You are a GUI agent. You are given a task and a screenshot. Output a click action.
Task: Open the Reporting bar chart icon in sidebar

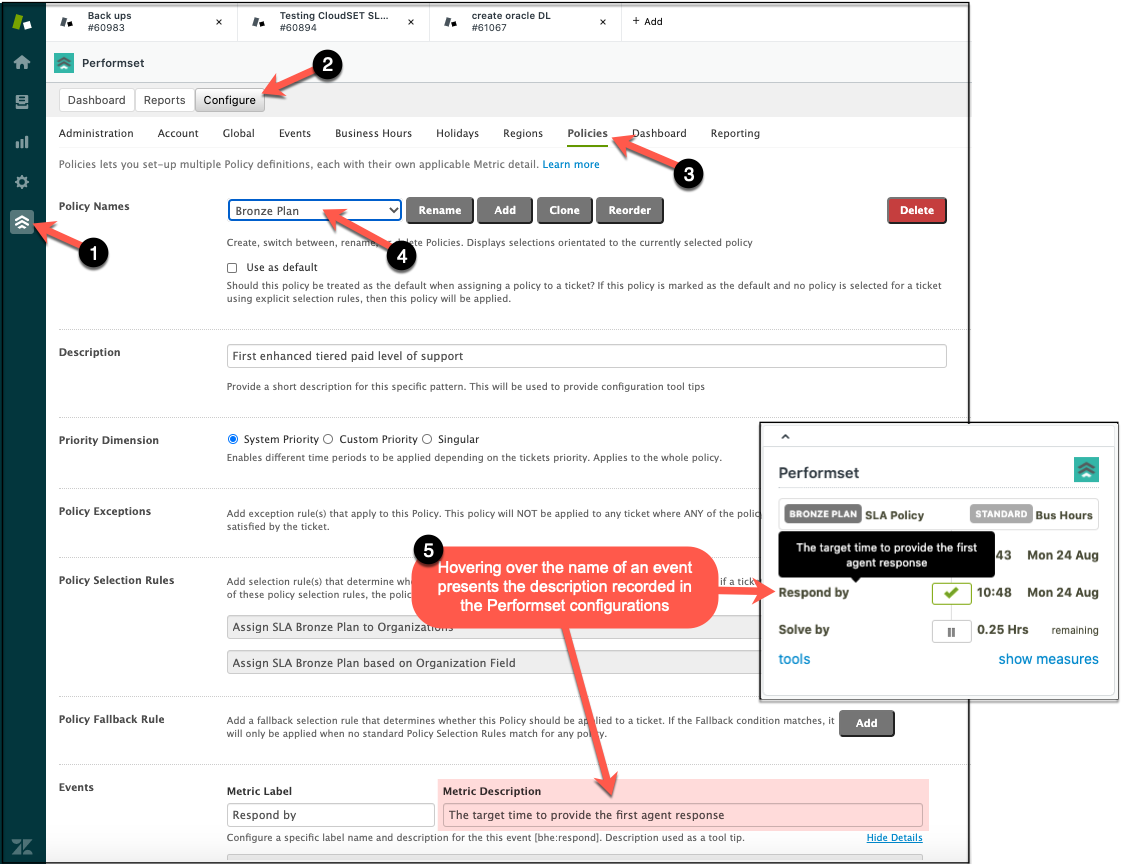click(x=22, y=142)
